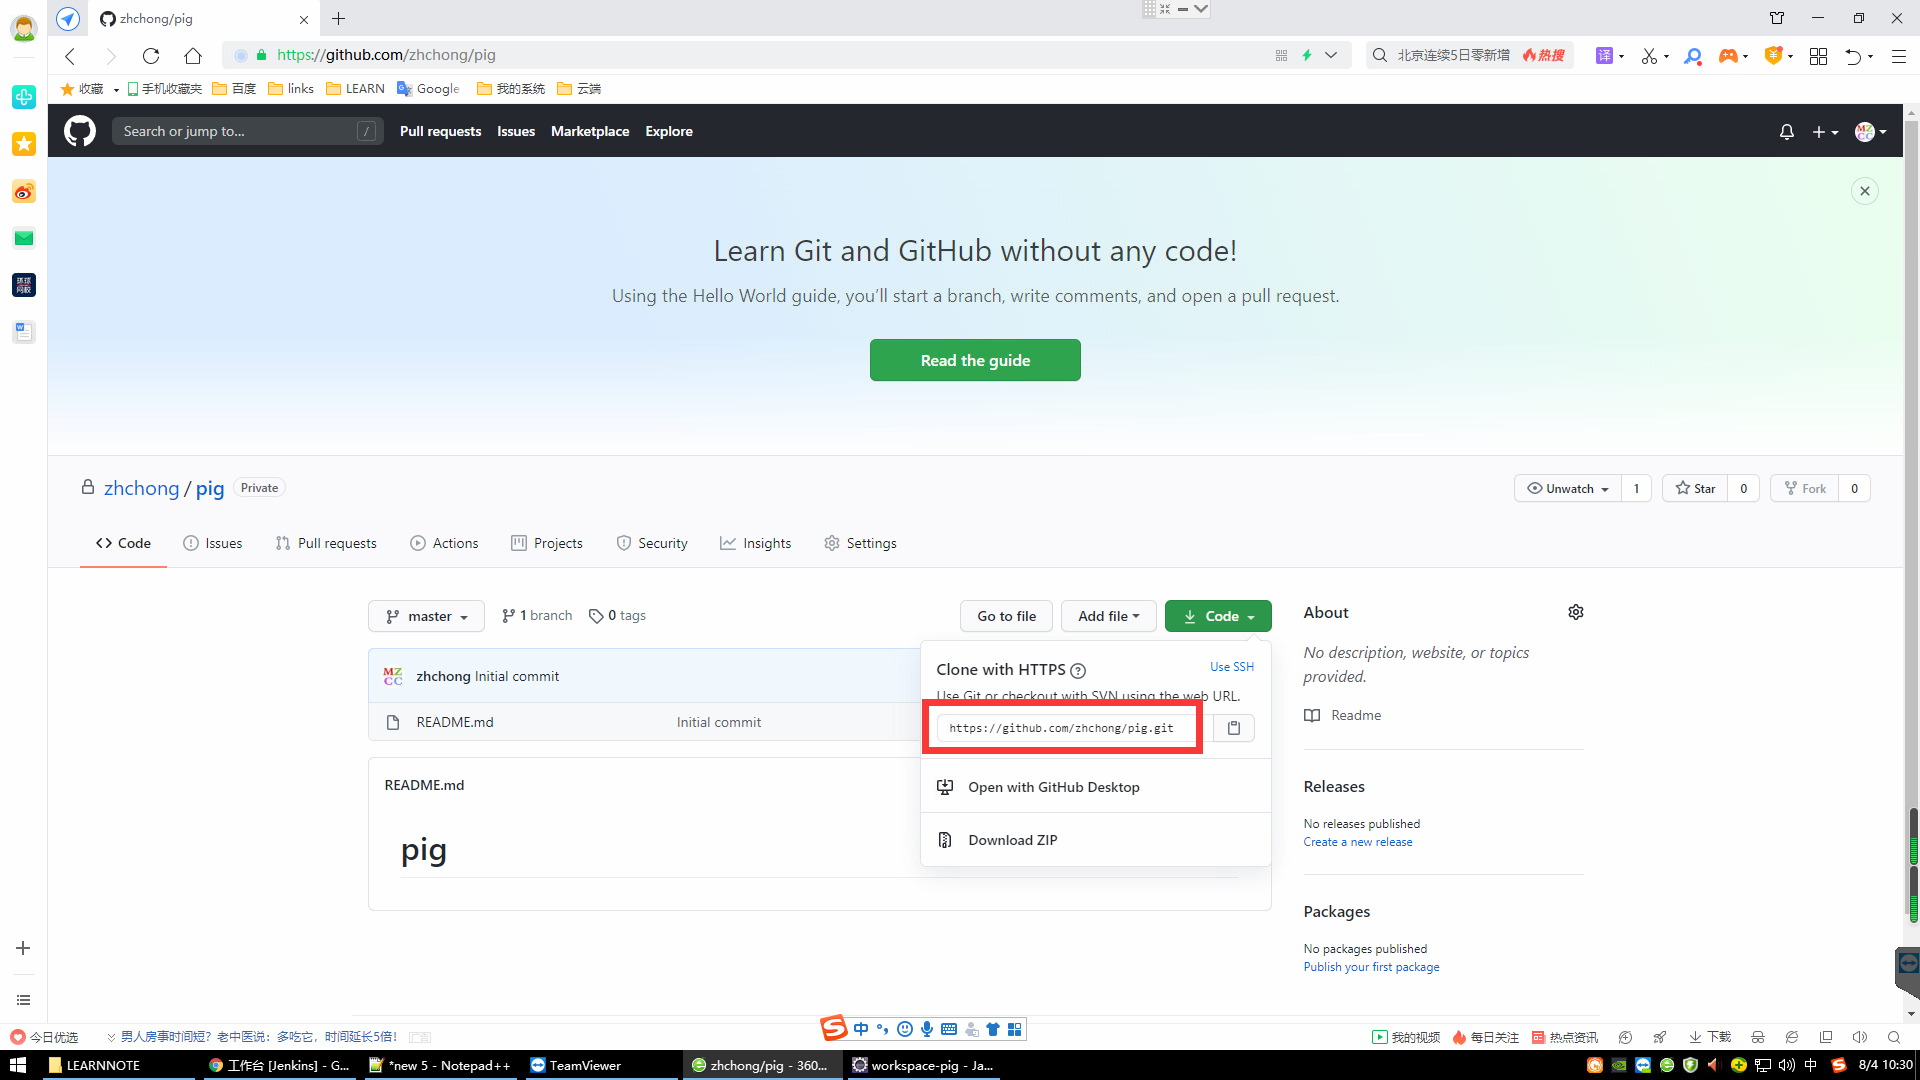Viewport: 1920px width, 1080px height.
Task: Open the Windows Start button
Action: coord(18,1065)
